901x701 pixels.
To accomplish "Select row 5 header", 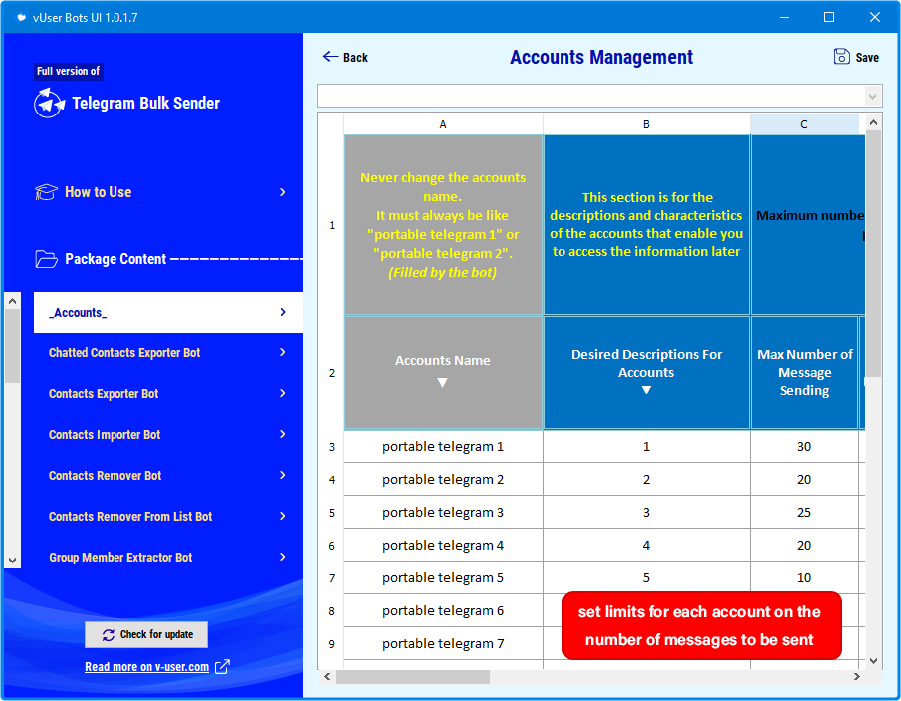I will pyautogui.click(x=332, y=513).
